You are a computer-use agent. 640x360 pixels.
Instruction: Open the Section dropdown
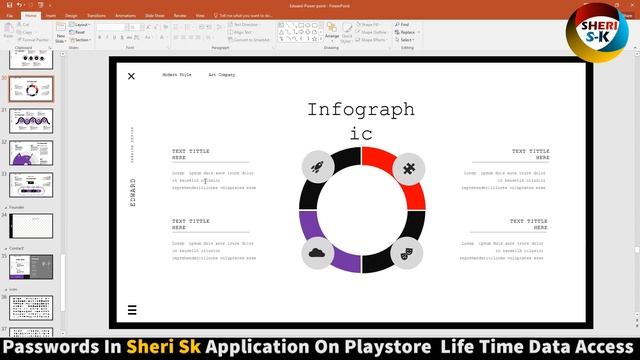click(80, 40)
